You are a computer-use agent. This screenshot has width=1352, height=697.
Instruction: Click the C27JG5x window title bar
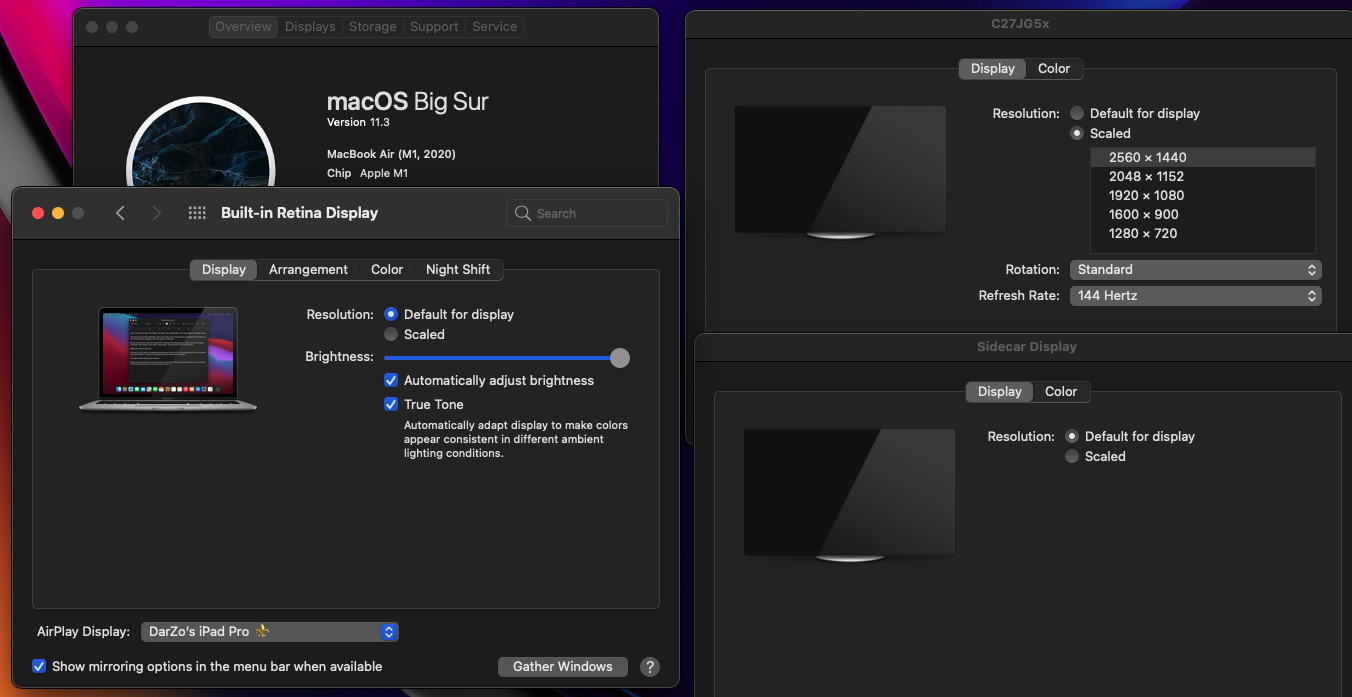[1019, 24]
